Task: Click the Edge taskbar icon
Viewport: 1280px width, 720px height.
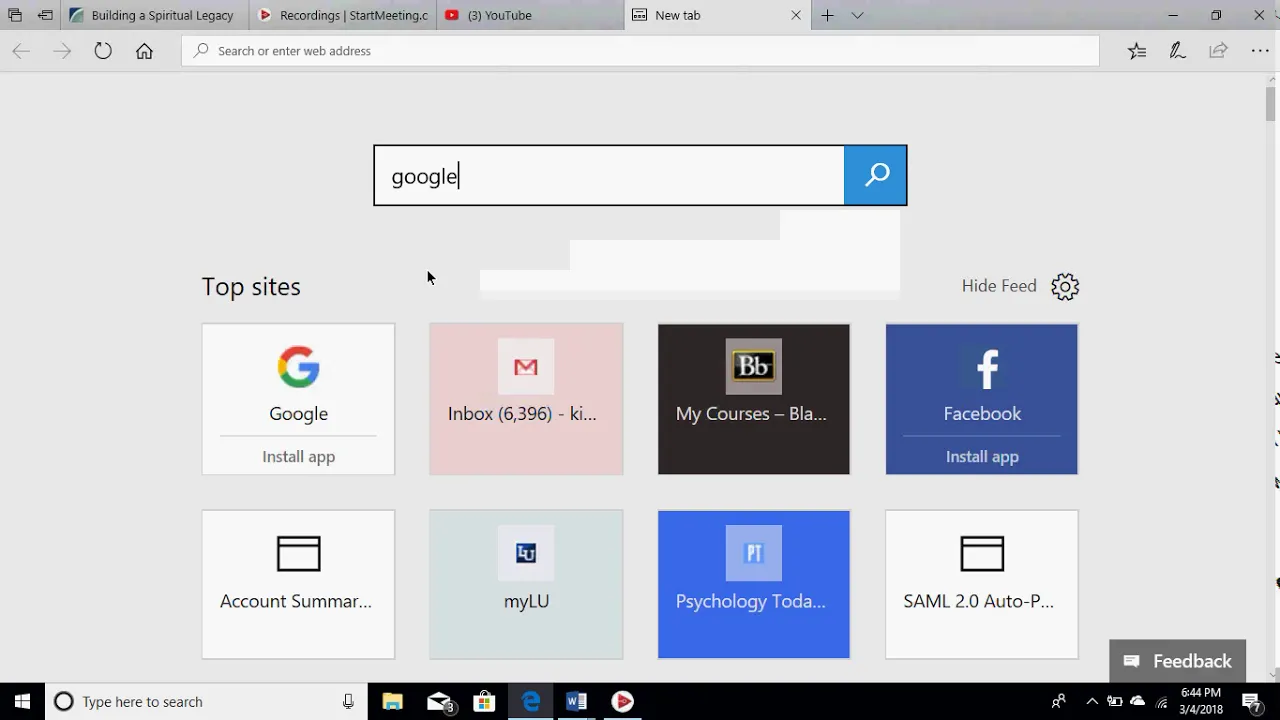Action: tap(530, 701)
